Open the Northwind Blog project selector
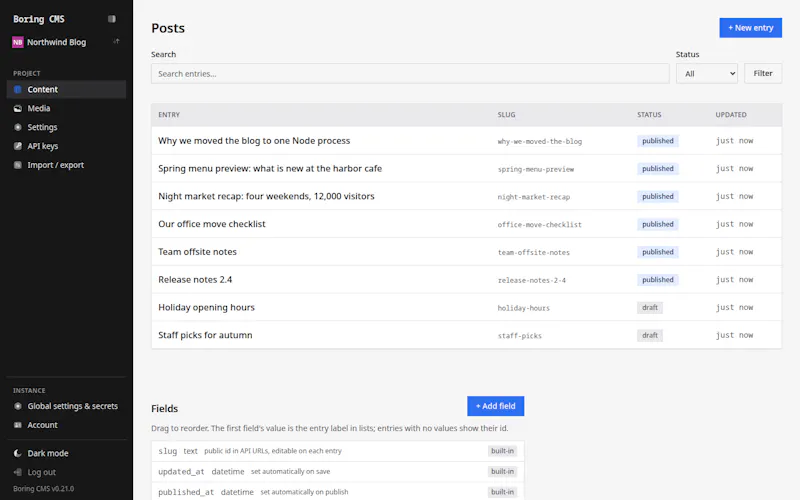Screen dimensions: 800x500 coord(66,42)
